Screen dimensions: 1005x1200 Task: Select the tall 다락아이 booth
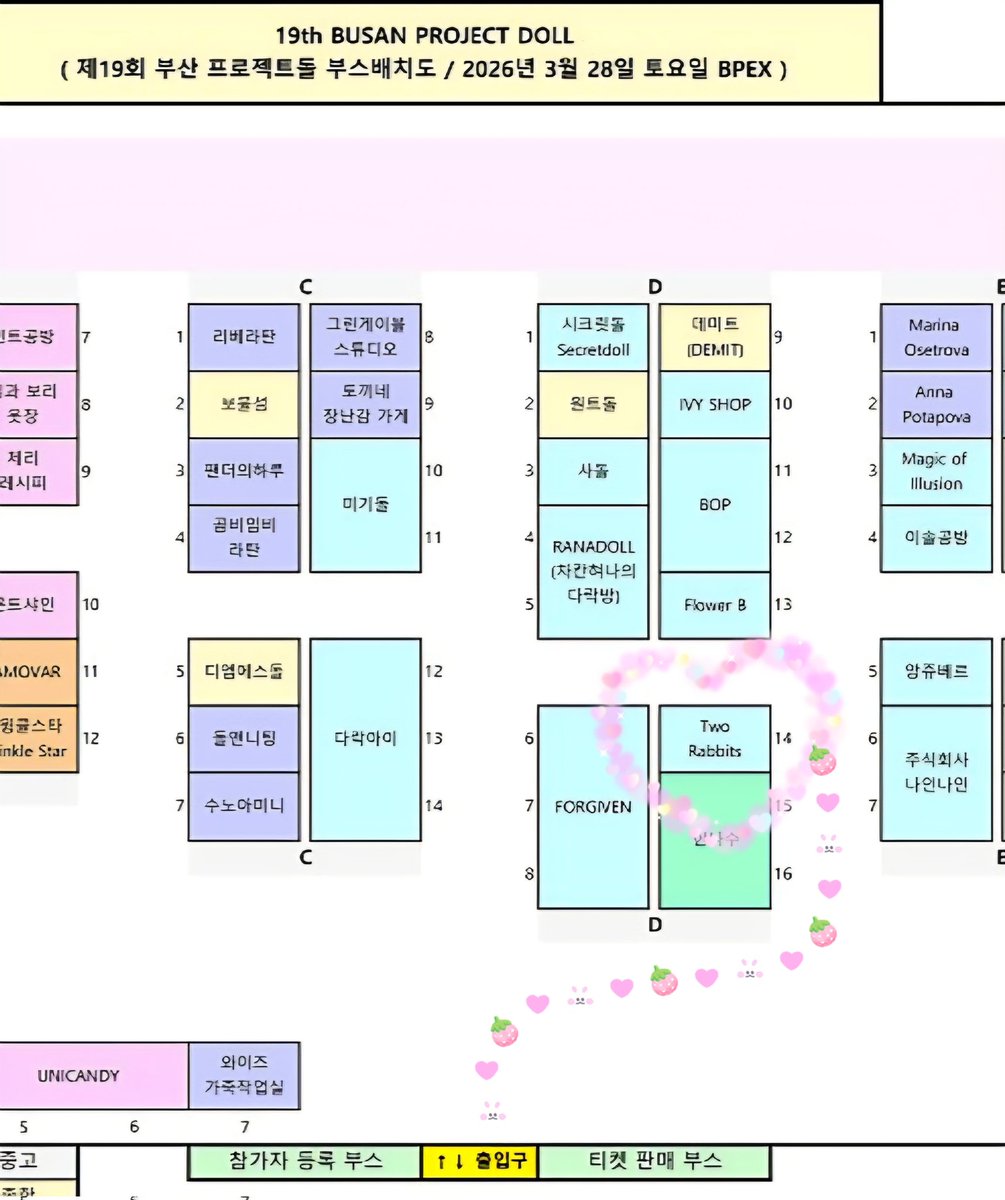point(366,739)
